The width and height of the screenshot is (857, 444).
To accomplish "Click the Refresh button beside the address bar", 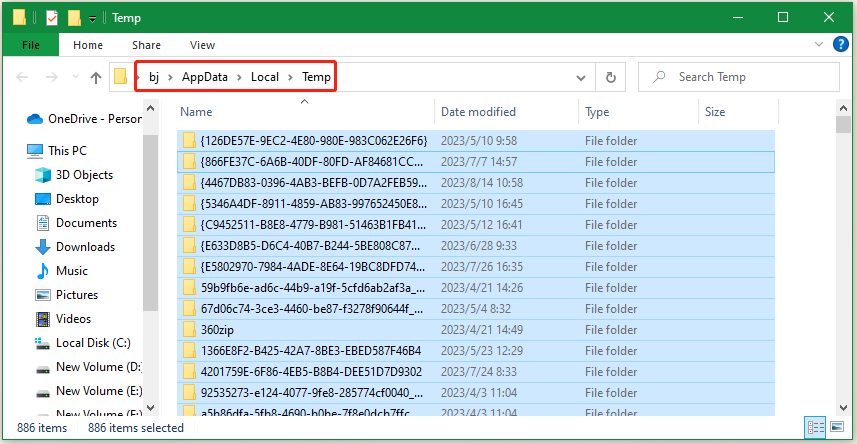I will pos(610,77).
